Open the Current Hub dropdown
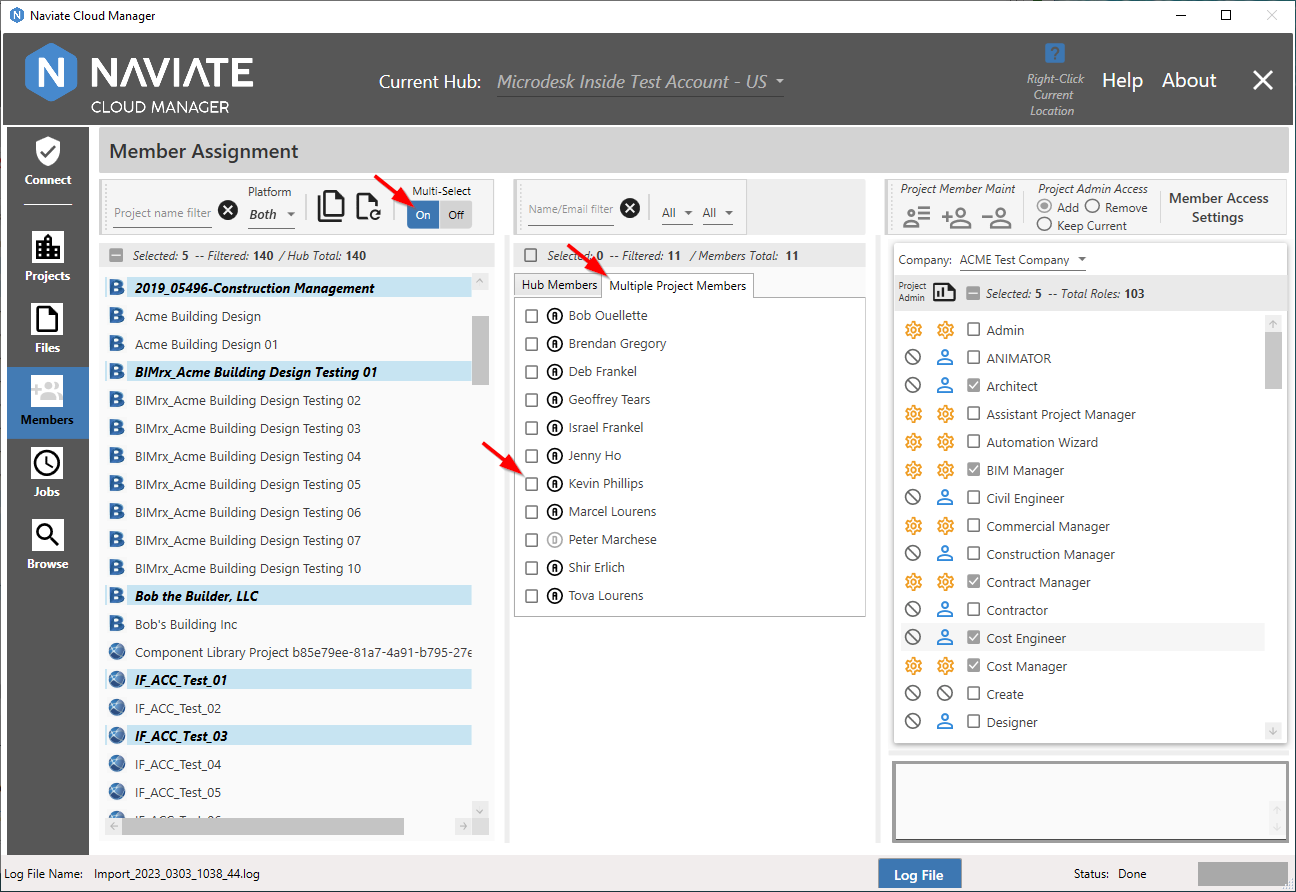The image size is (1296, 892). tap(640, 82)
